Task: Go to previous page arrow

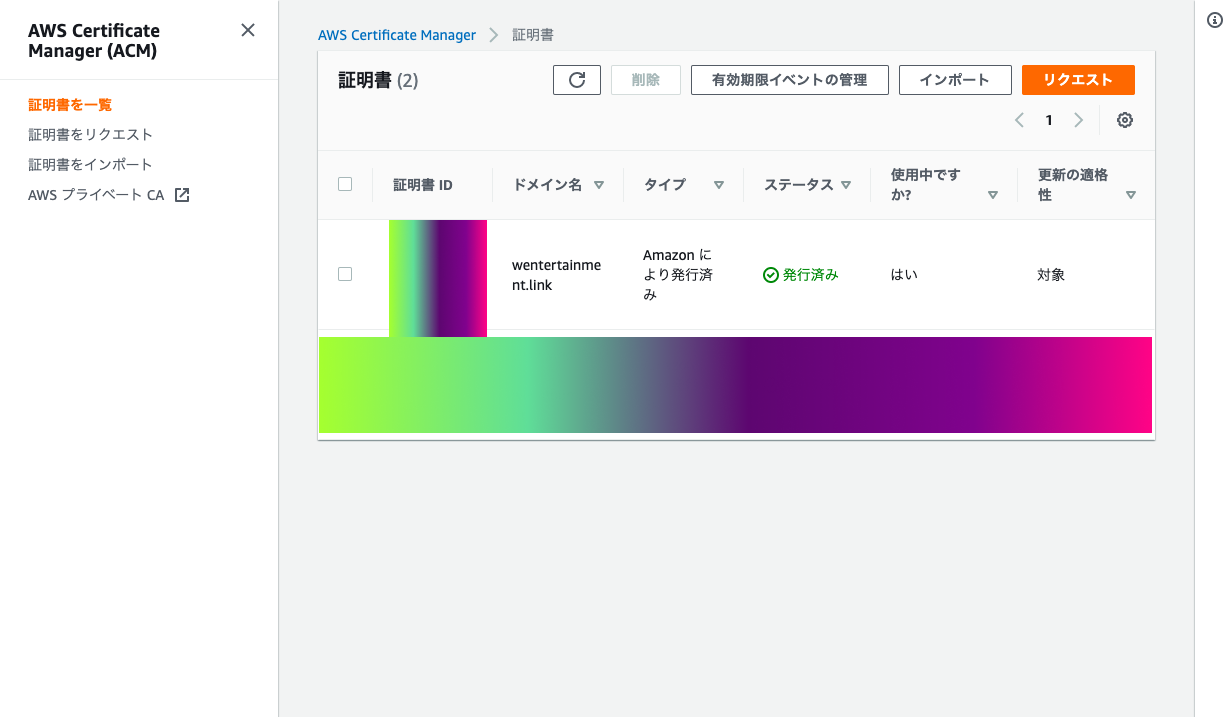Action: [x=1019, y=120]
